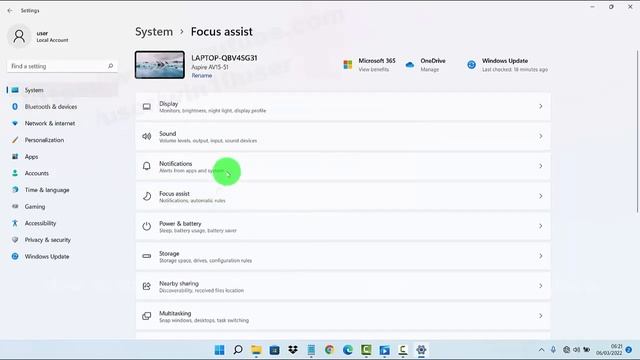Launch Microsoft Edge from the taskbar
The width and height of the screenshot is (640, 360).
point(348,350)
